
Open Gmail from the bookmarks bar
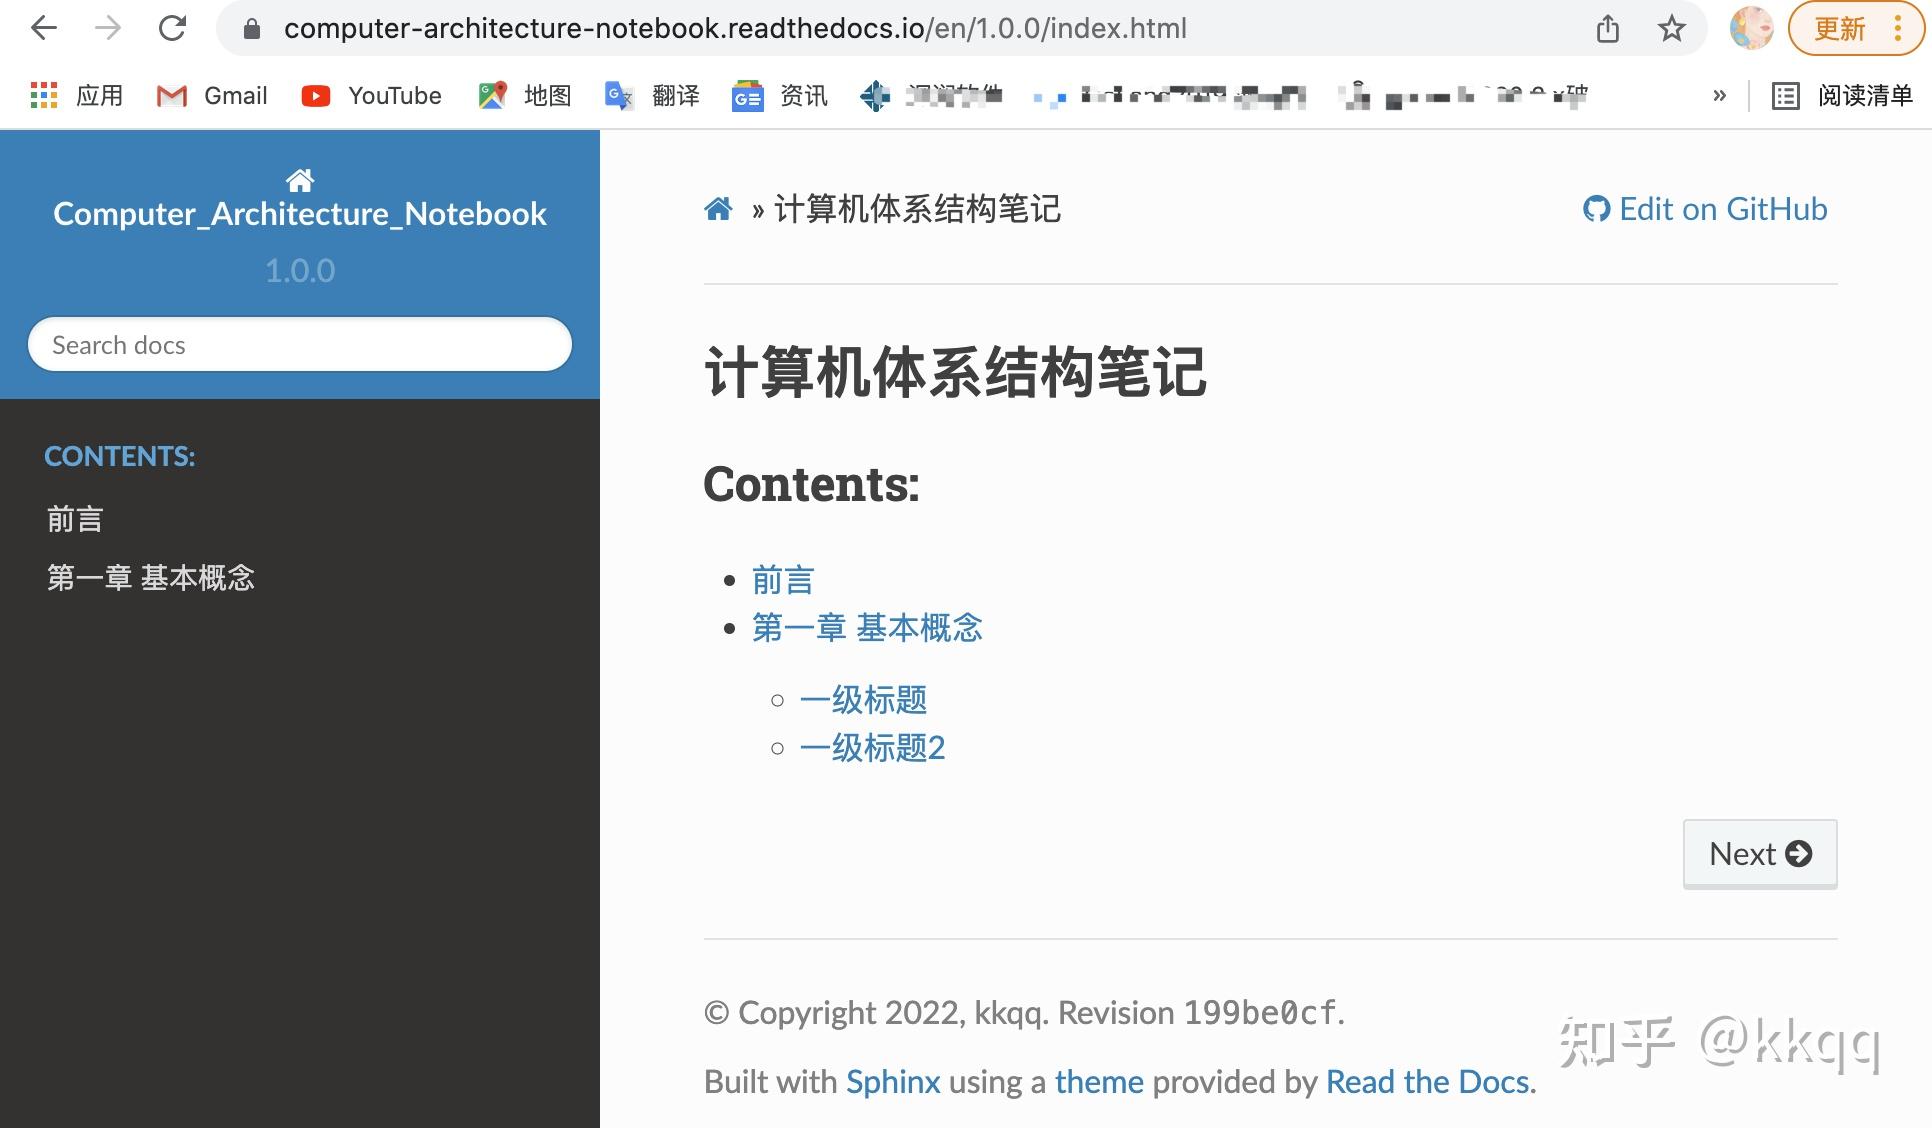pos(210,95)
